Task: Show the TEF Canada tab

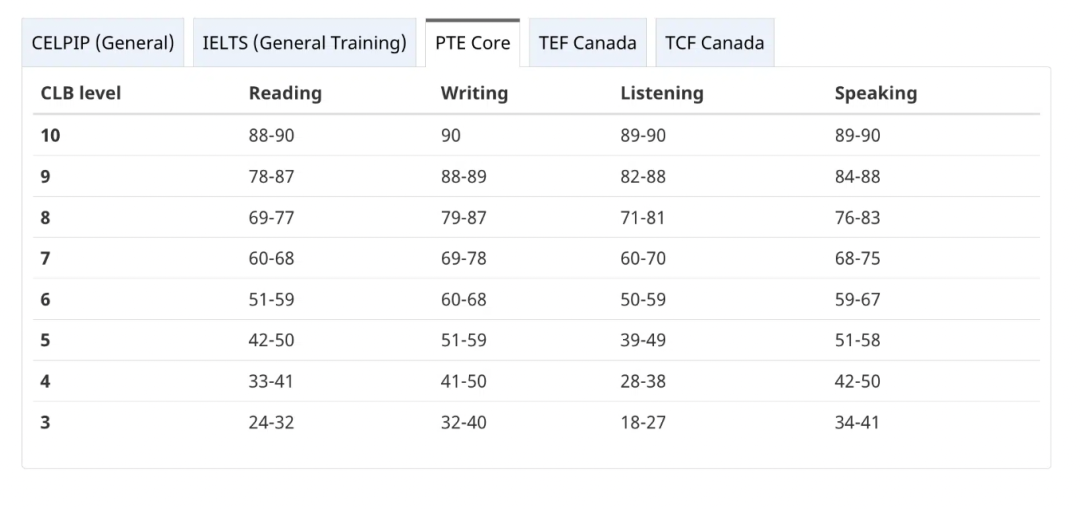Action: tap(587, 43)
